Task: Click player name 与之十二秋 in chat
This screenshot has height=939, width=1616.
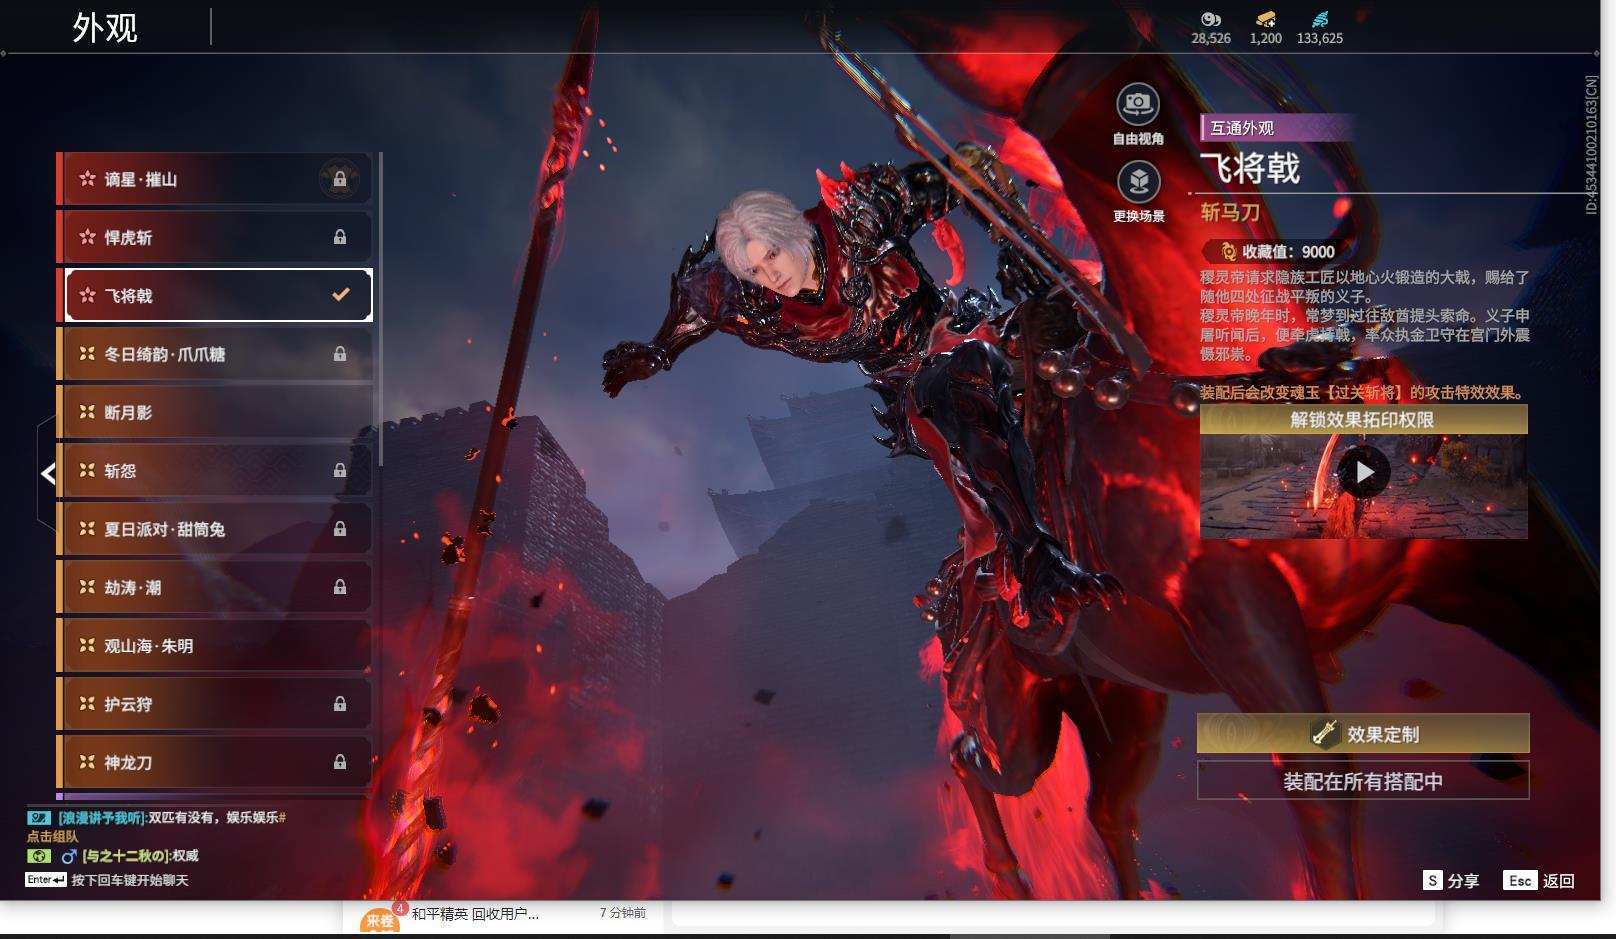Action: [x=125, y=856]
